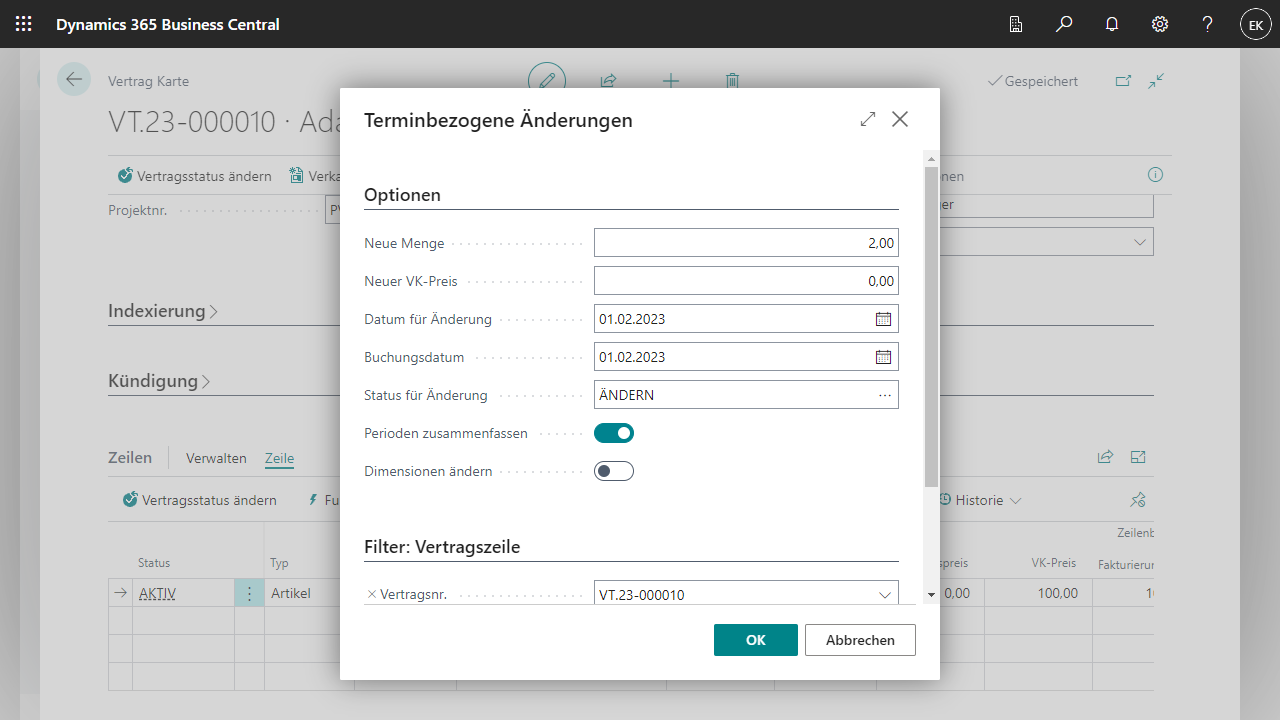Open Status für Änderung lookup ellipsis
The height and width of the screenshot is (720, 1280).
[884, 395]
